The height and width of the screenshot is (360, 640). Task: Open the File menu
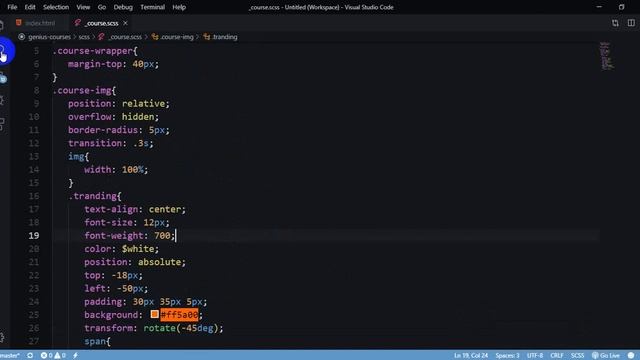pyautogui.click(x=12, y=7)
